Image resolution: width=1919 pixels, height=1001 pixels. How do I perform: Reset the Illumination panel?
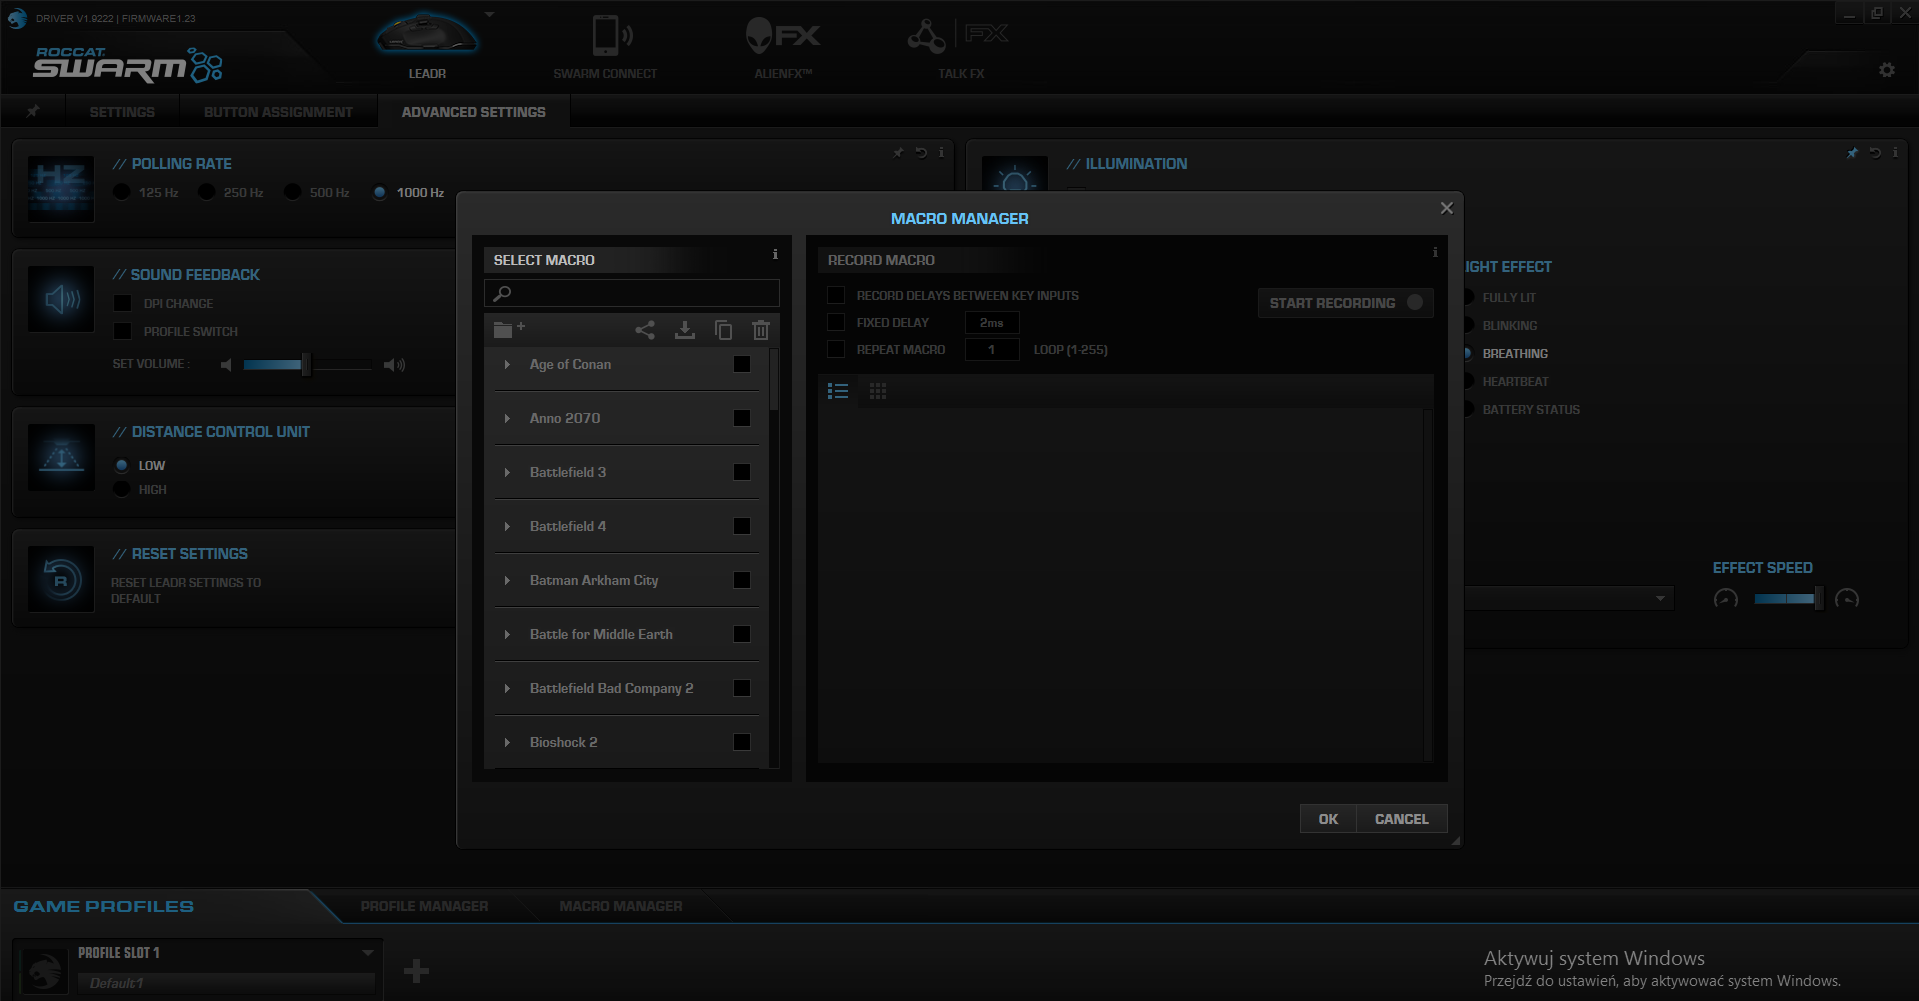point(1875,153)
